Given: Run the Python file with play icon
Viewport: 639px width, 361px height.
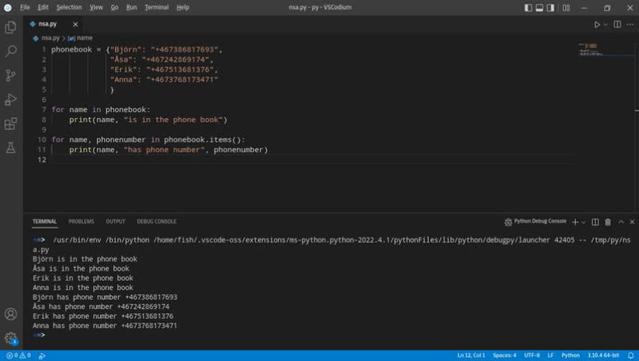Looking at the screenshot, I should (x=597, y=24).
